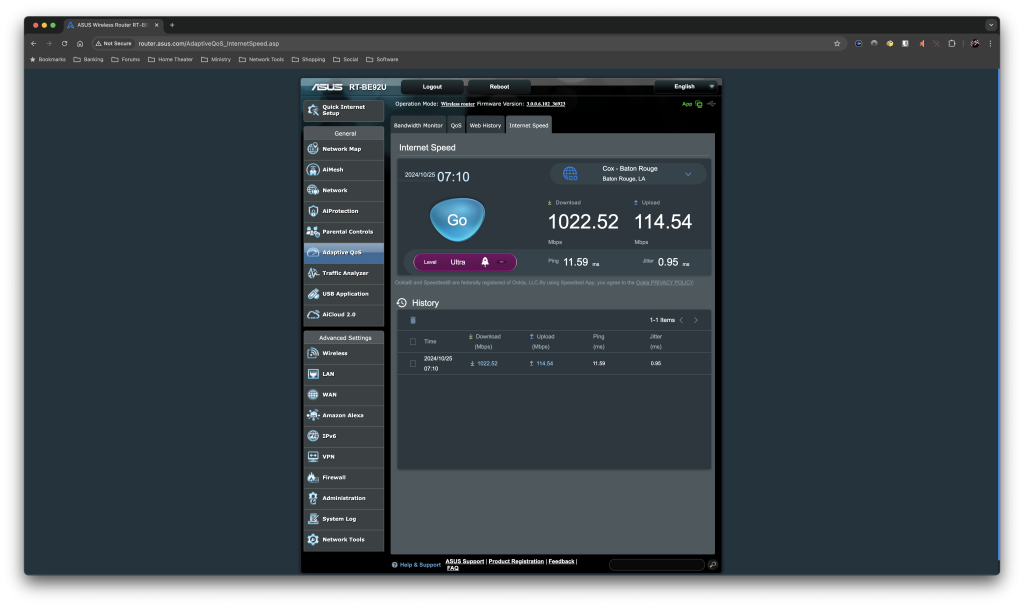Open the Home Theater bookmarks folder

(x=170, y=59)
